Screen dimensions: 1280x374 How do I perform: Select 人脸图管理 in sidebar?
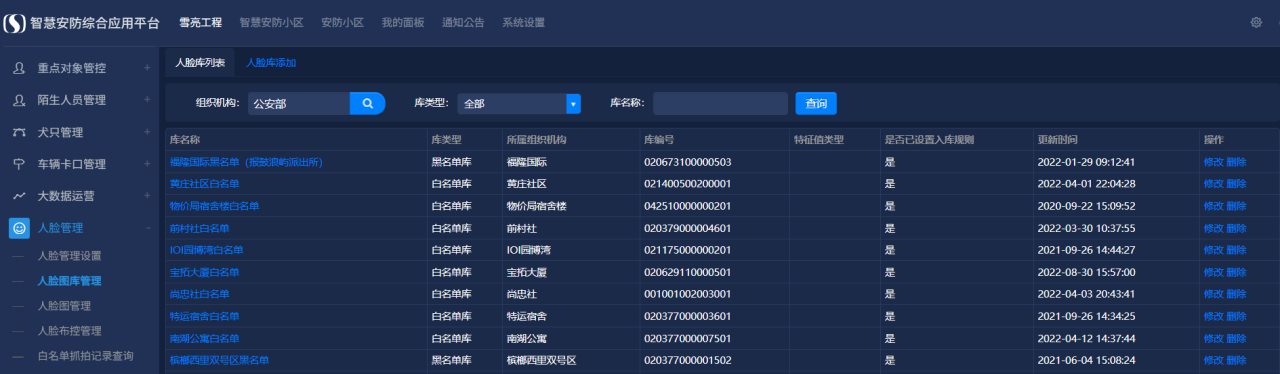click(64, 306)
